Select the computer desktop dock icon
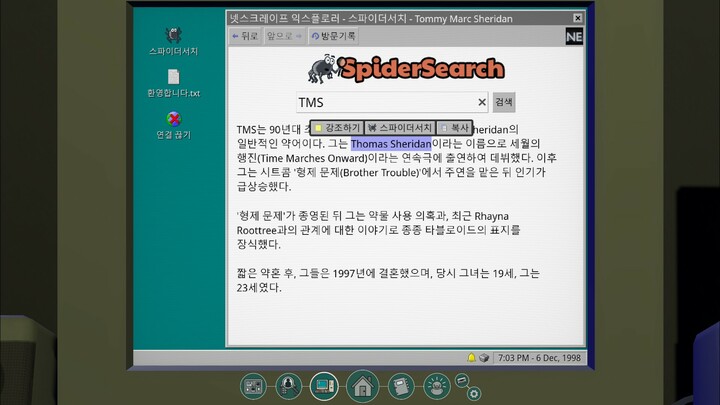Screen dimensions: 720x405 point(324,384)
